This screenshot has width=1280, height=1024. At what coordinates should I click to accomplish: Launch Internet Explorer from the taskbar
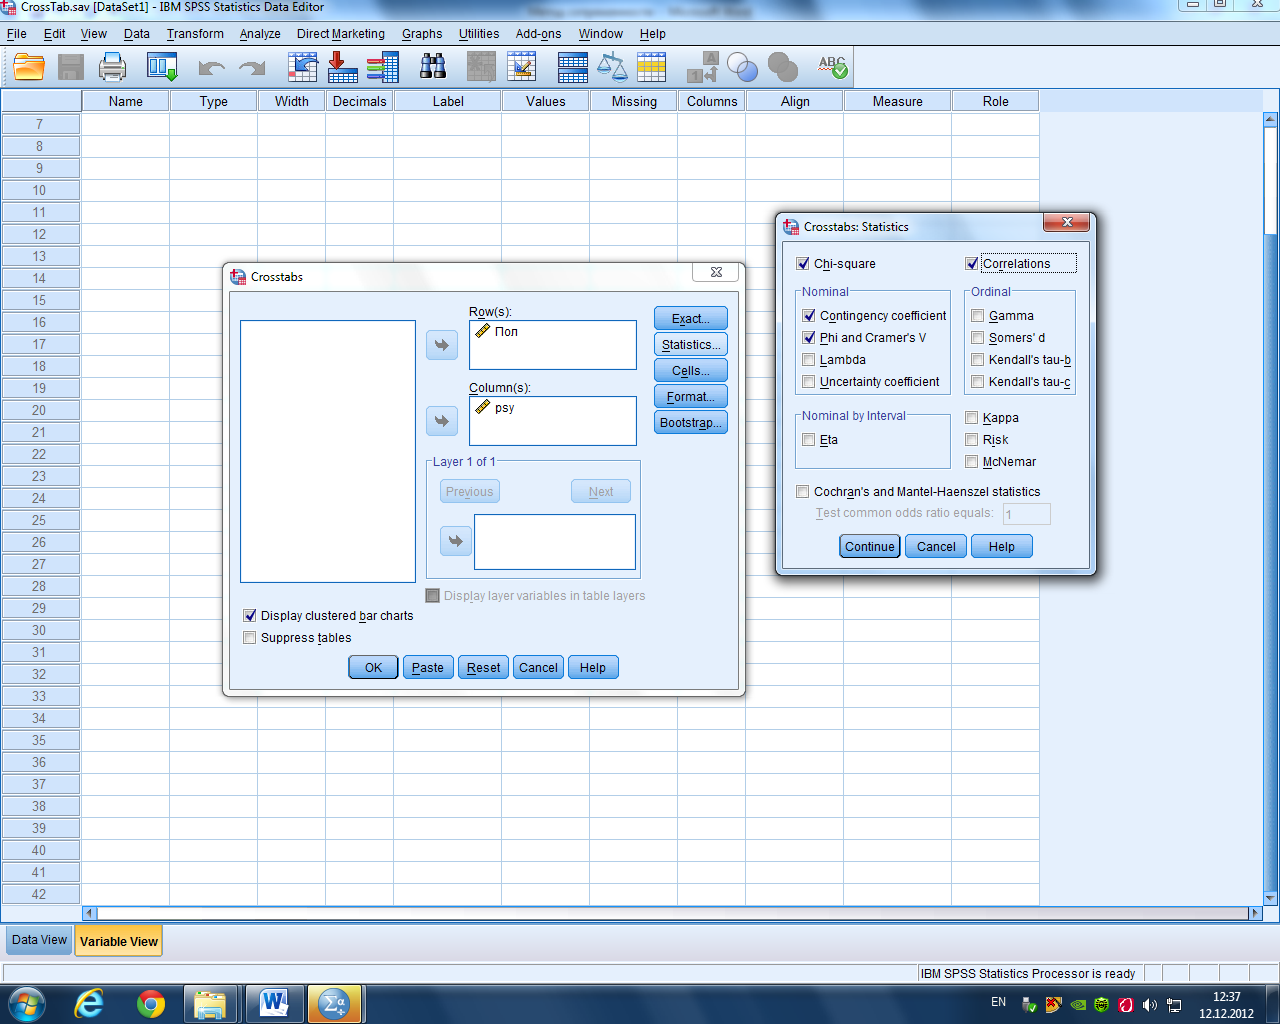coord(90,1003)
